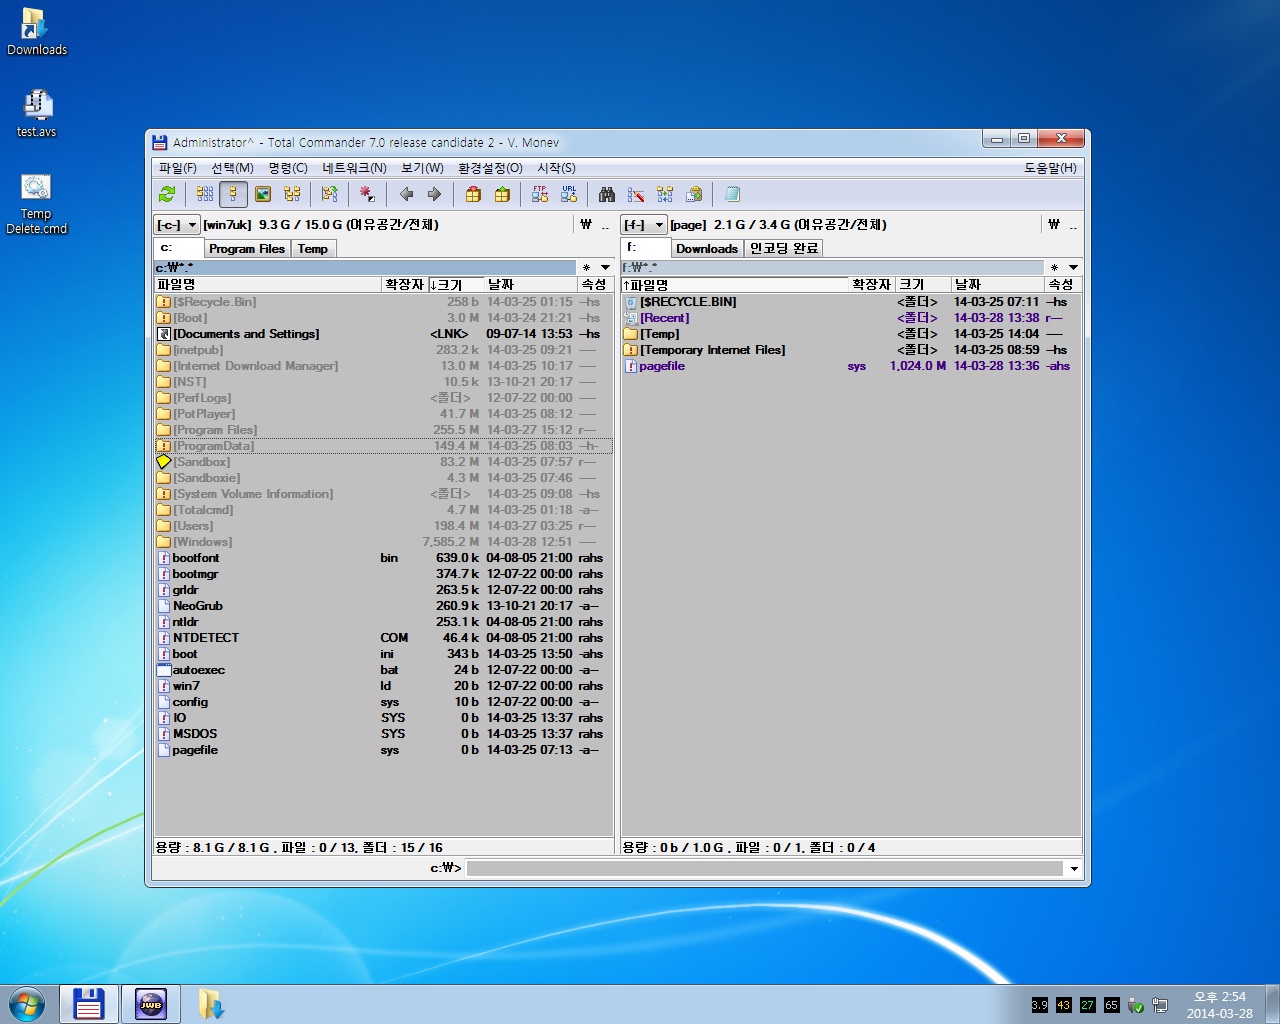Viewport: 1280px width, 1024px height.
Task: Click Total Commander floppy taskbar icon
Action: 89,1004
